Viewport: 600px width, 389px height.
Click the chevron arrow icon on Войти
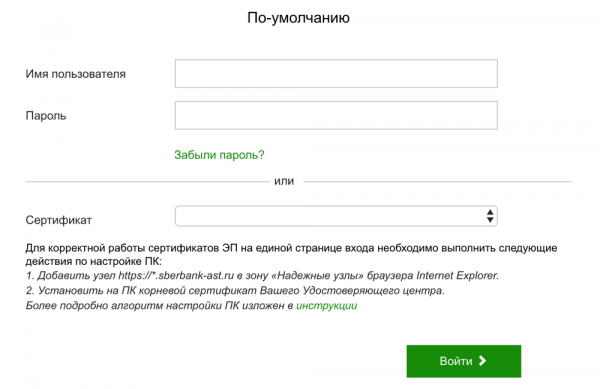(482, 361)
